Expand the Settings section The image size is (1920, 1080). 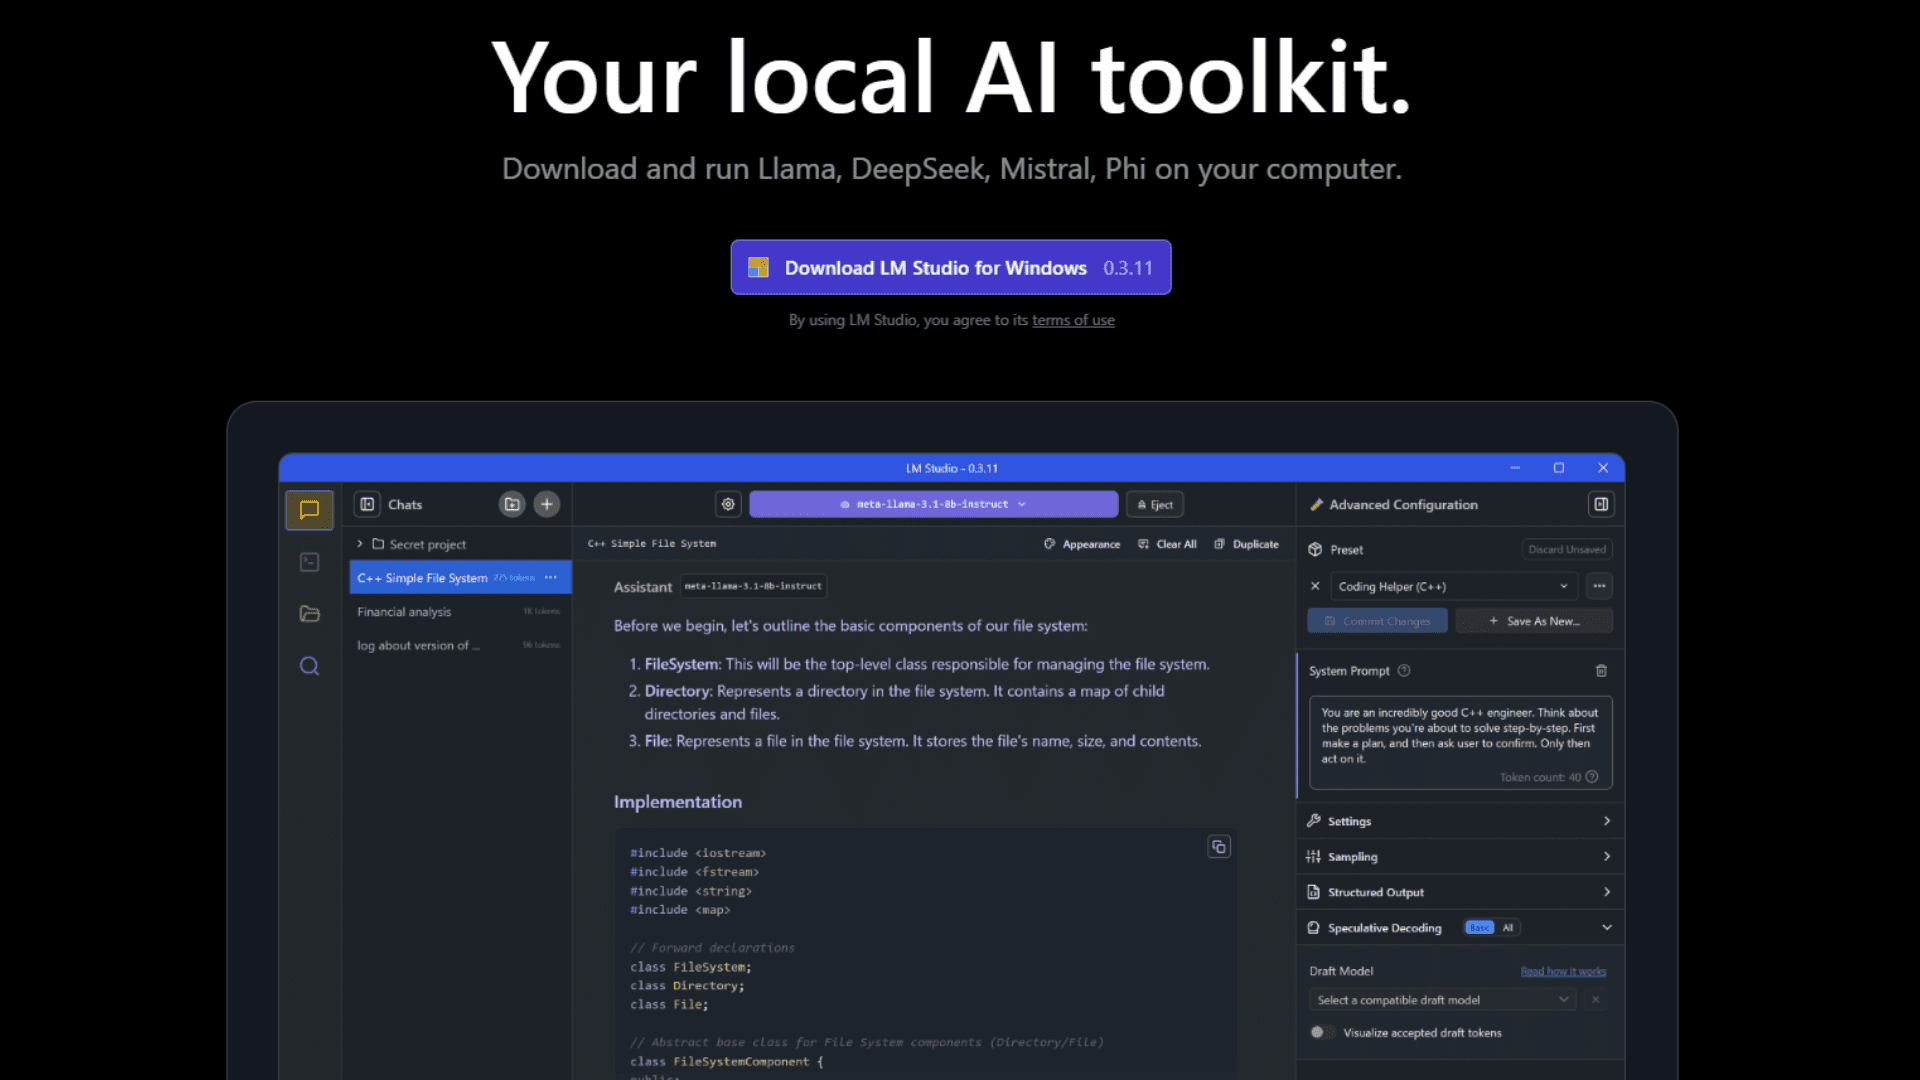click(1460, 821)
